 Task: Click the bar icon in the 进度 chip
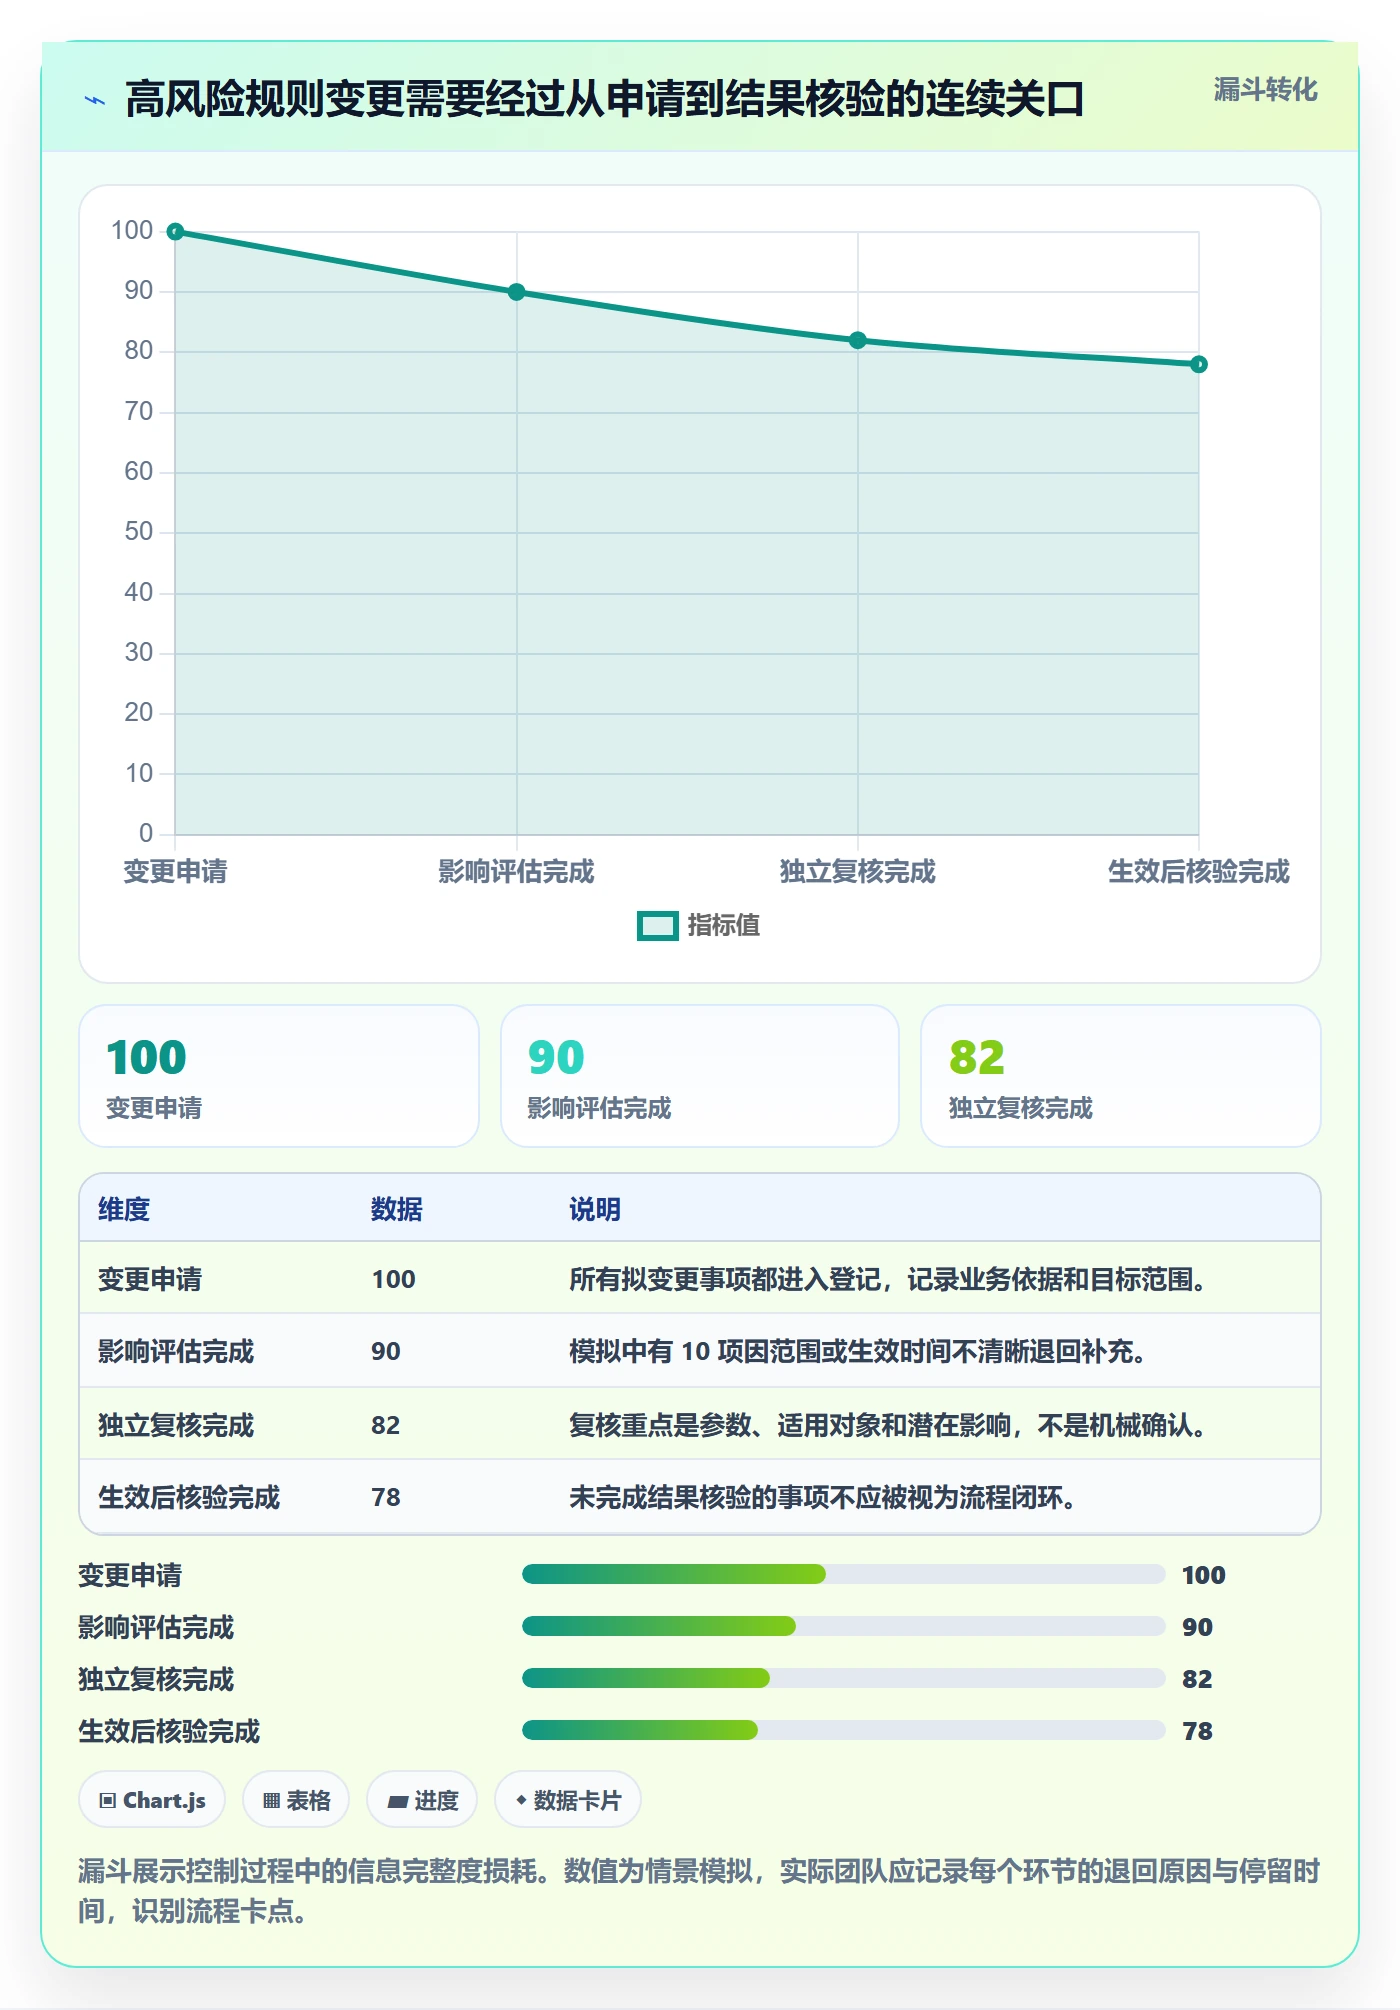coord(398,1802)
